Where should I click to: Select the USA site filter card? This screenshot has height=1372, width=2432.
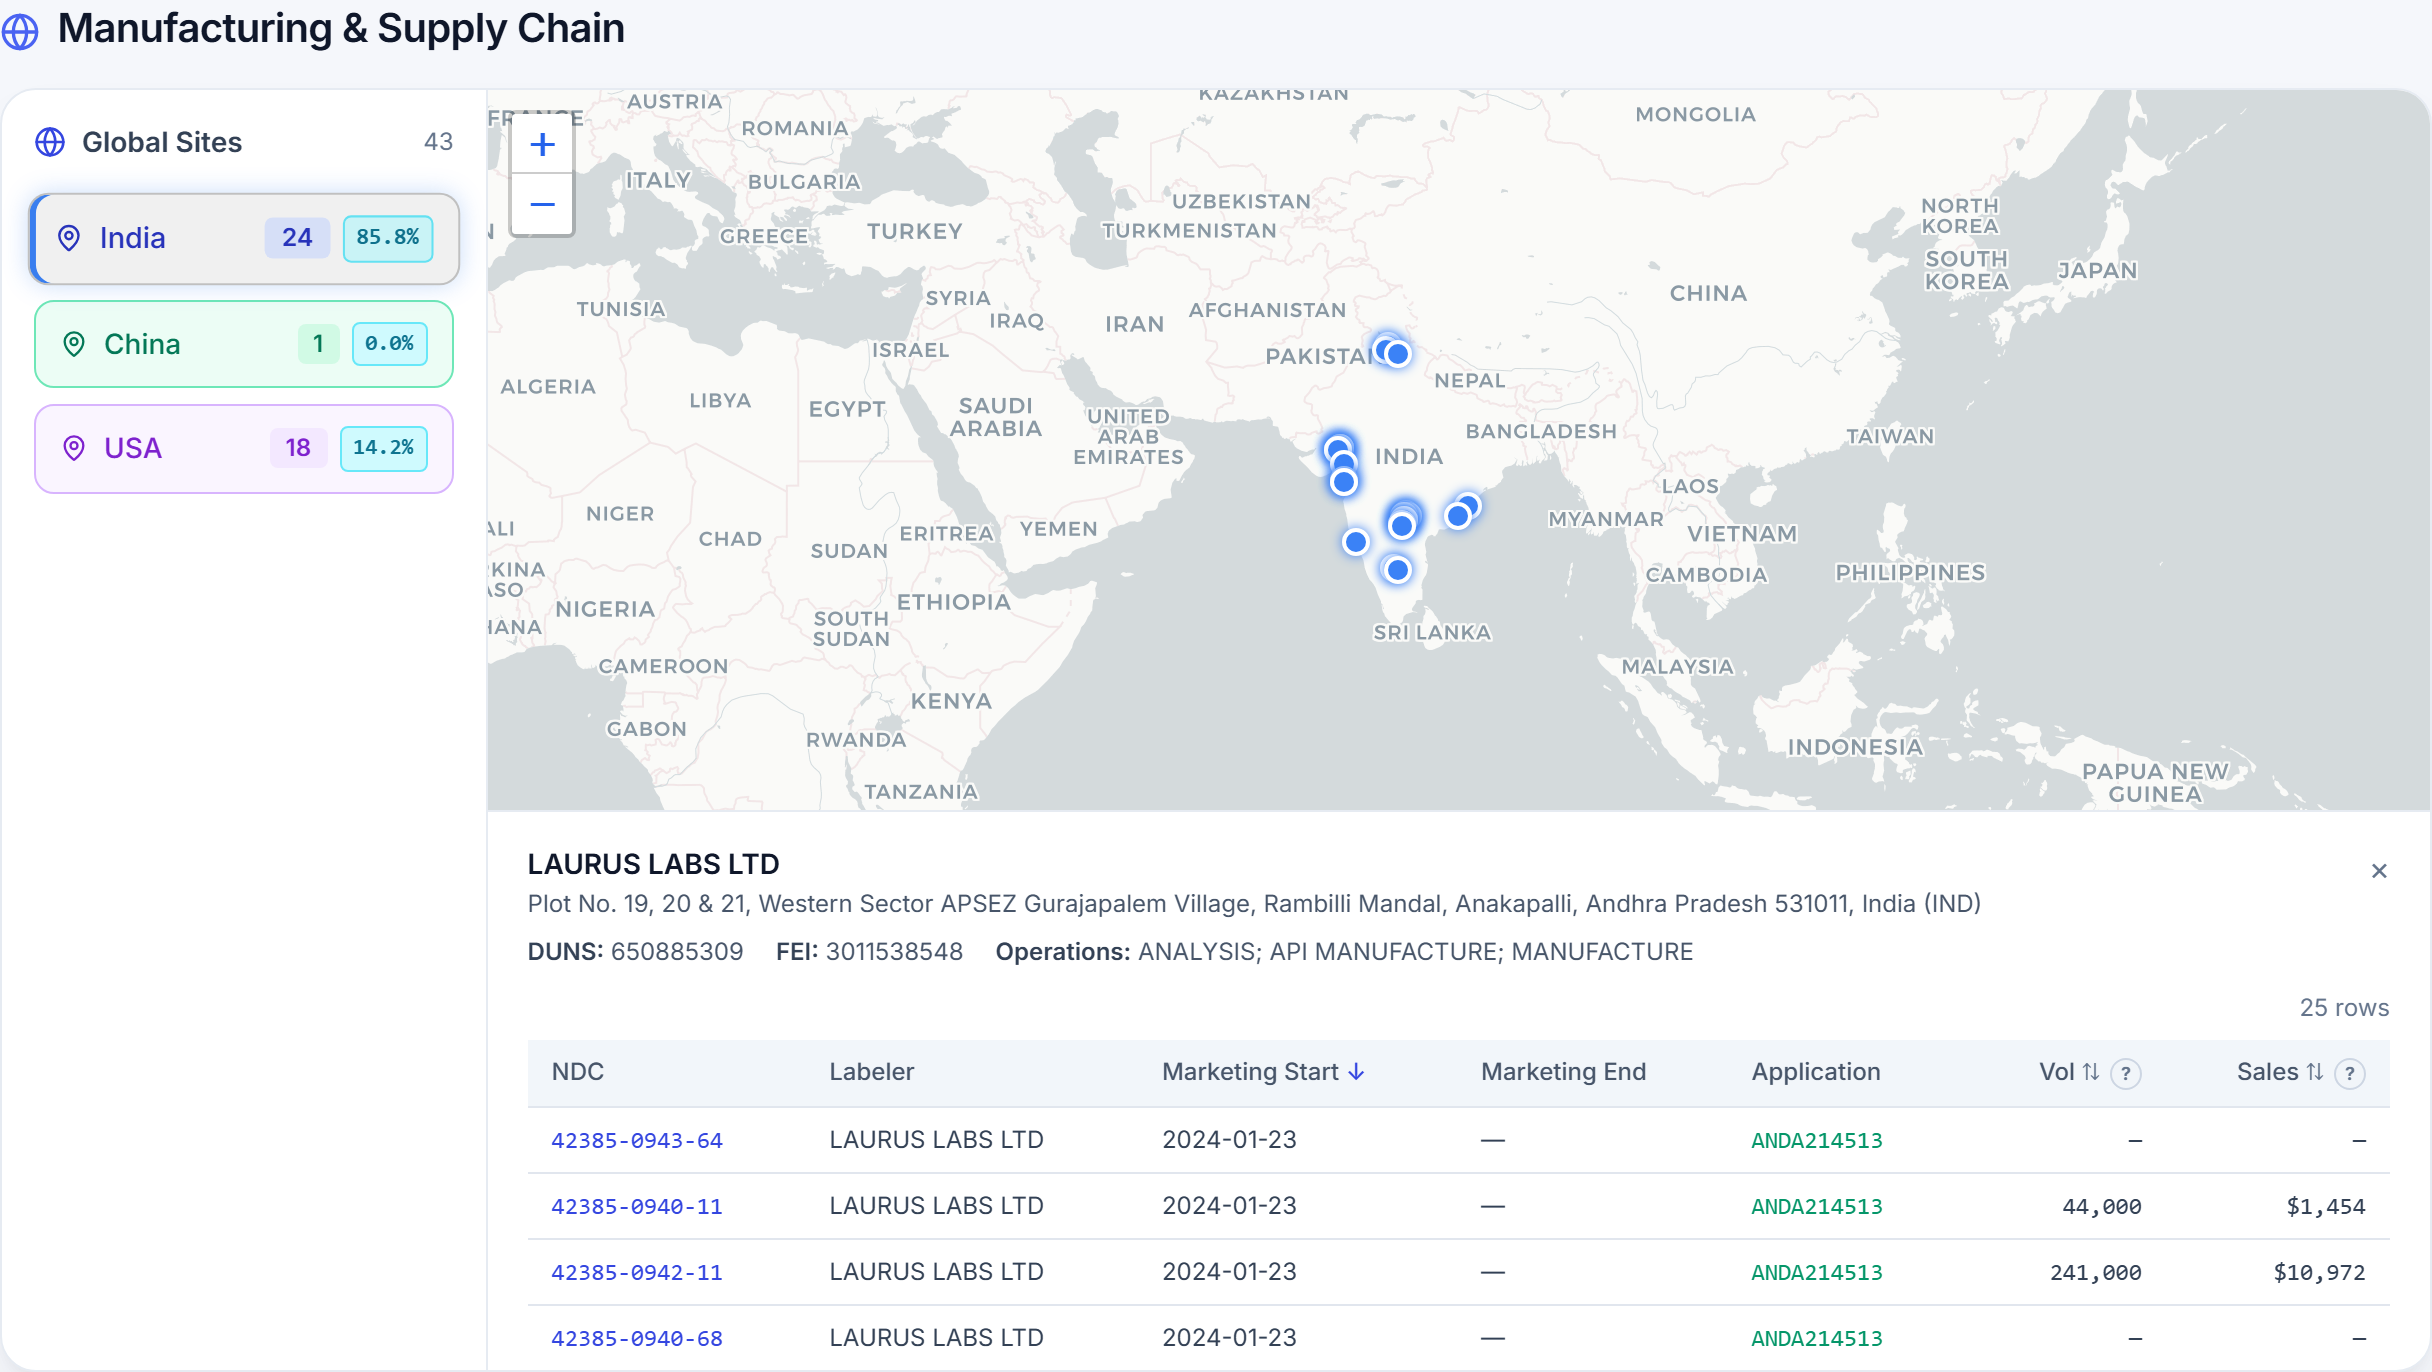click(x=244, y=448)
